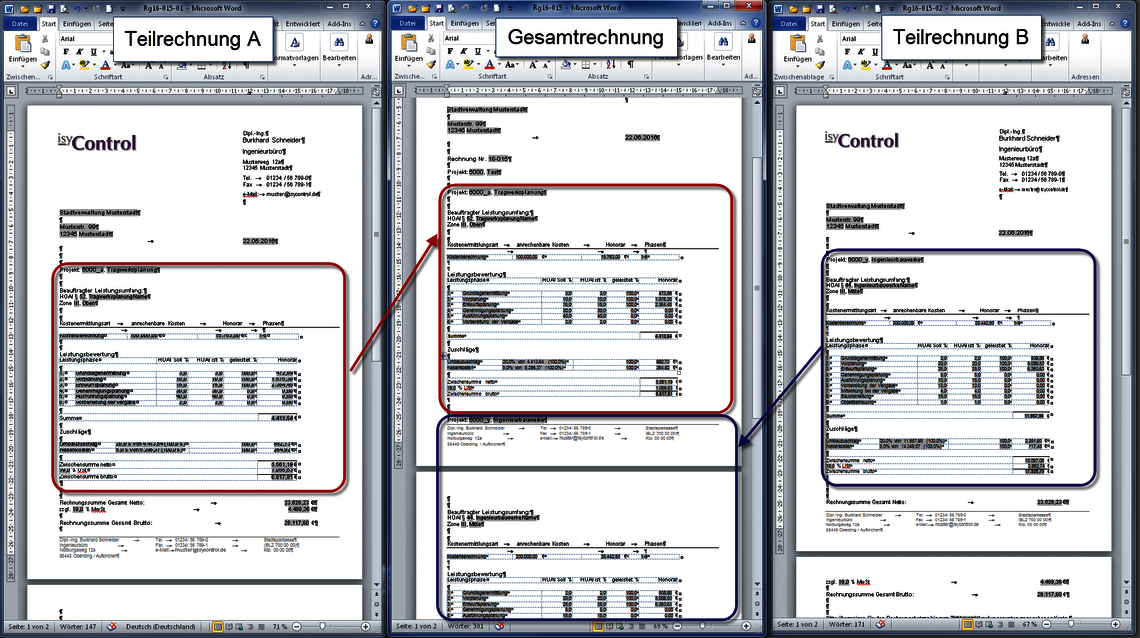The image size is (1140, 638).
Task: Open Add-Ins tab in middle Rg16-015 window
Action: (720, 23)
